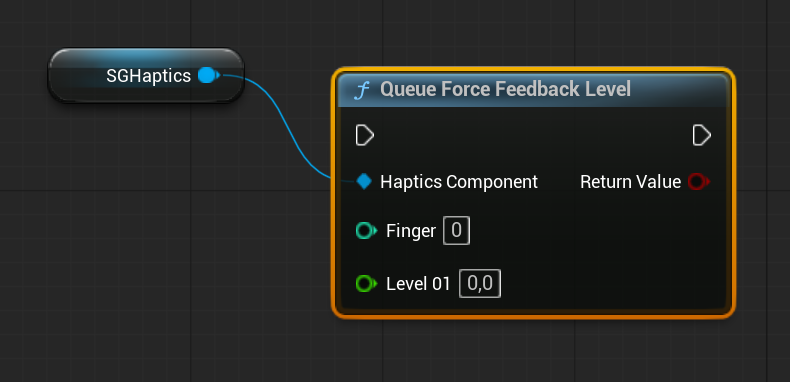The height and width of the screenshot is (382, 790).
Task: Click the Finger label
Action: pyautogui.click(x=411, y=231)
